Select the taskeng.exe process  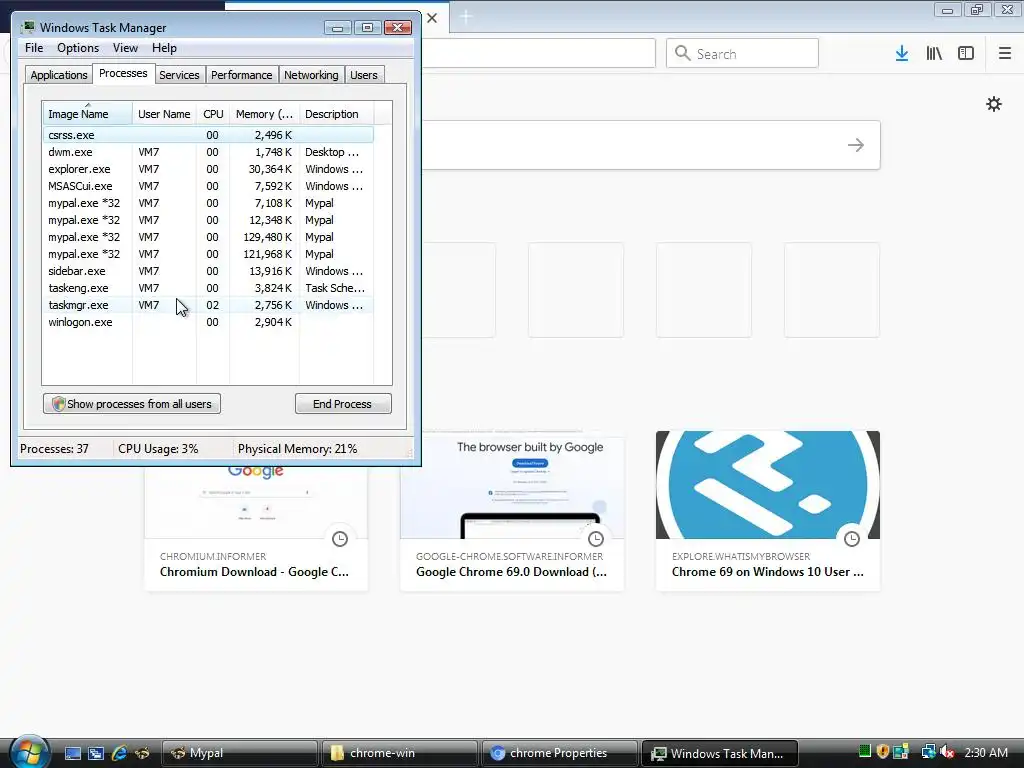point(208,288)
